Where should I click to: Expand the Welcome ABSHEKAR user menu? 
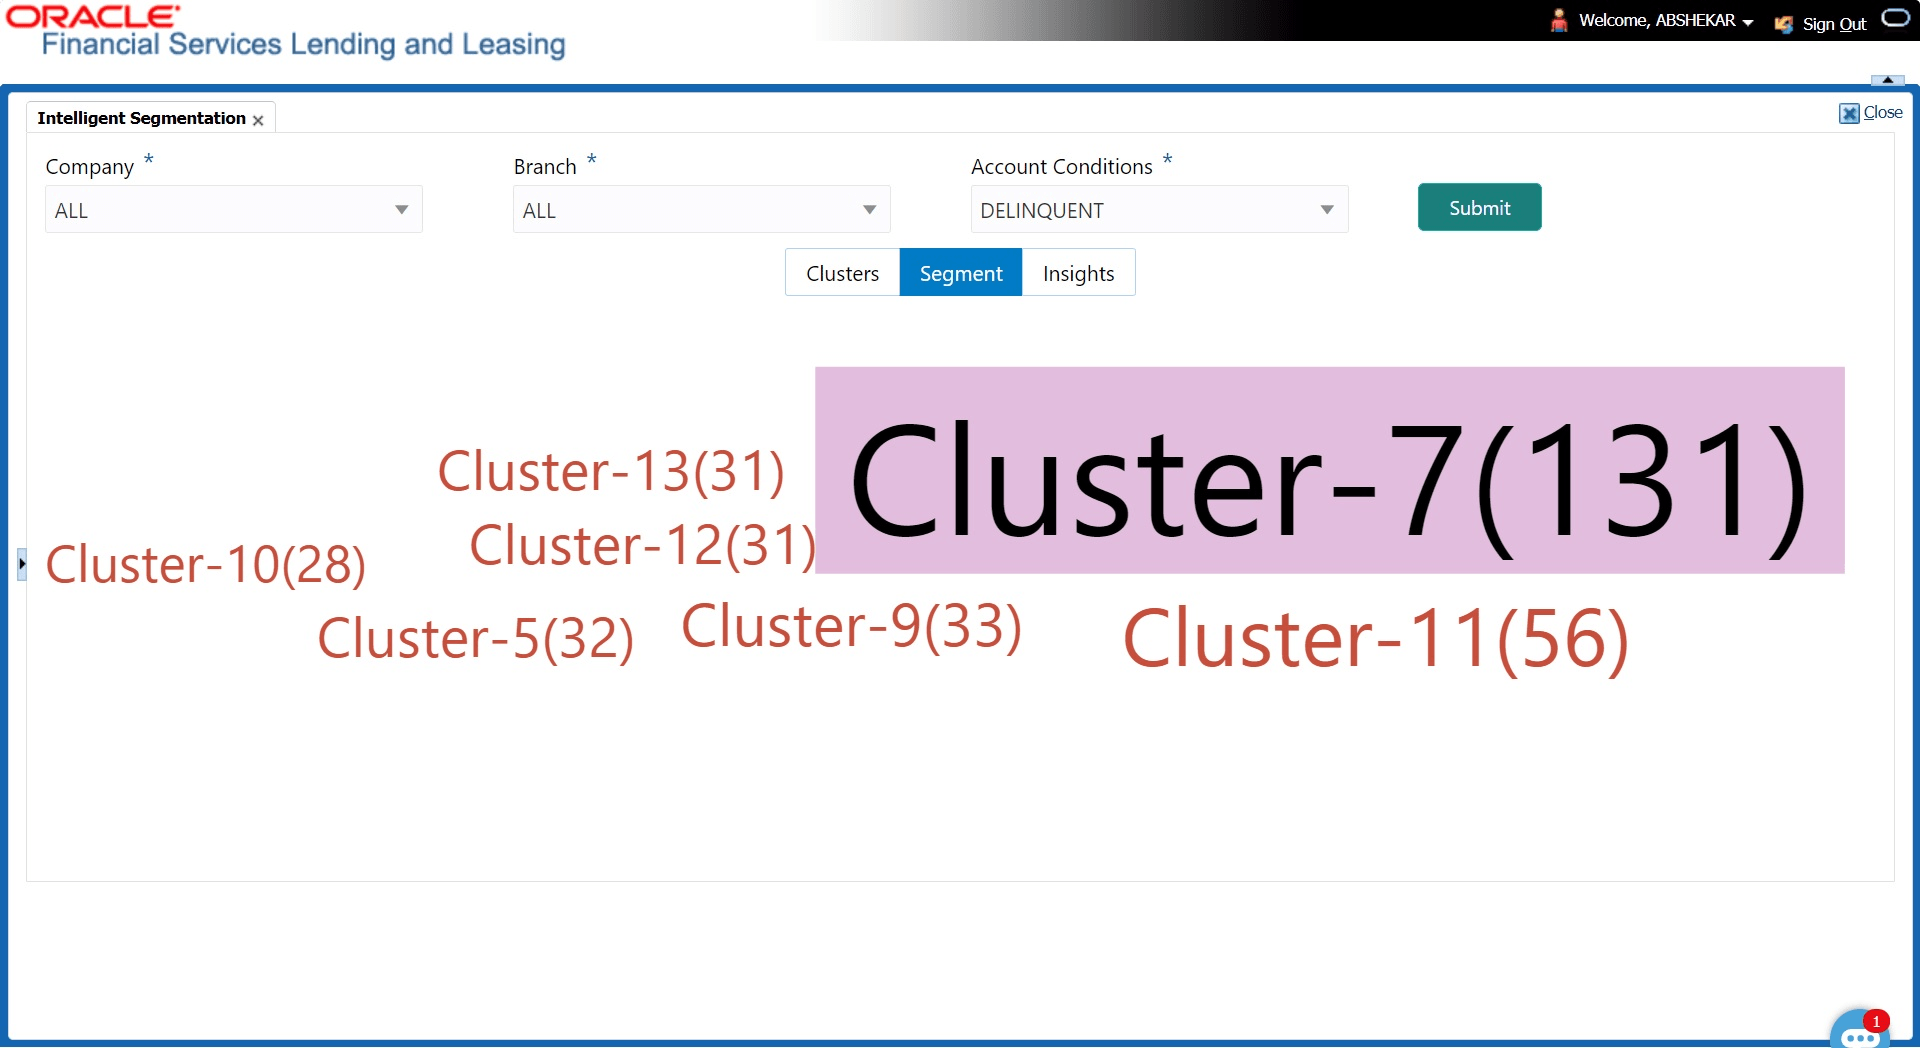[1749, 21]
